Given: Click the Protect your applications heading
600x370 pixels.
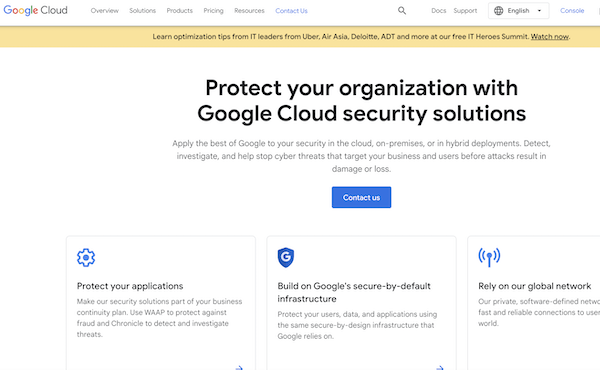Looking at the screenshot, I should (x=130, y=286).
